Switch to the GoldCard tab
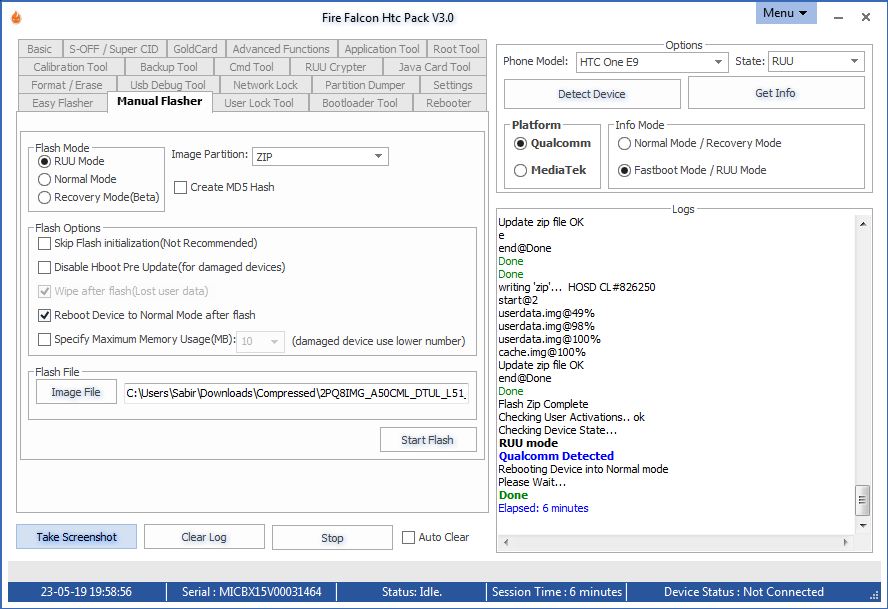 coord(195,49)
